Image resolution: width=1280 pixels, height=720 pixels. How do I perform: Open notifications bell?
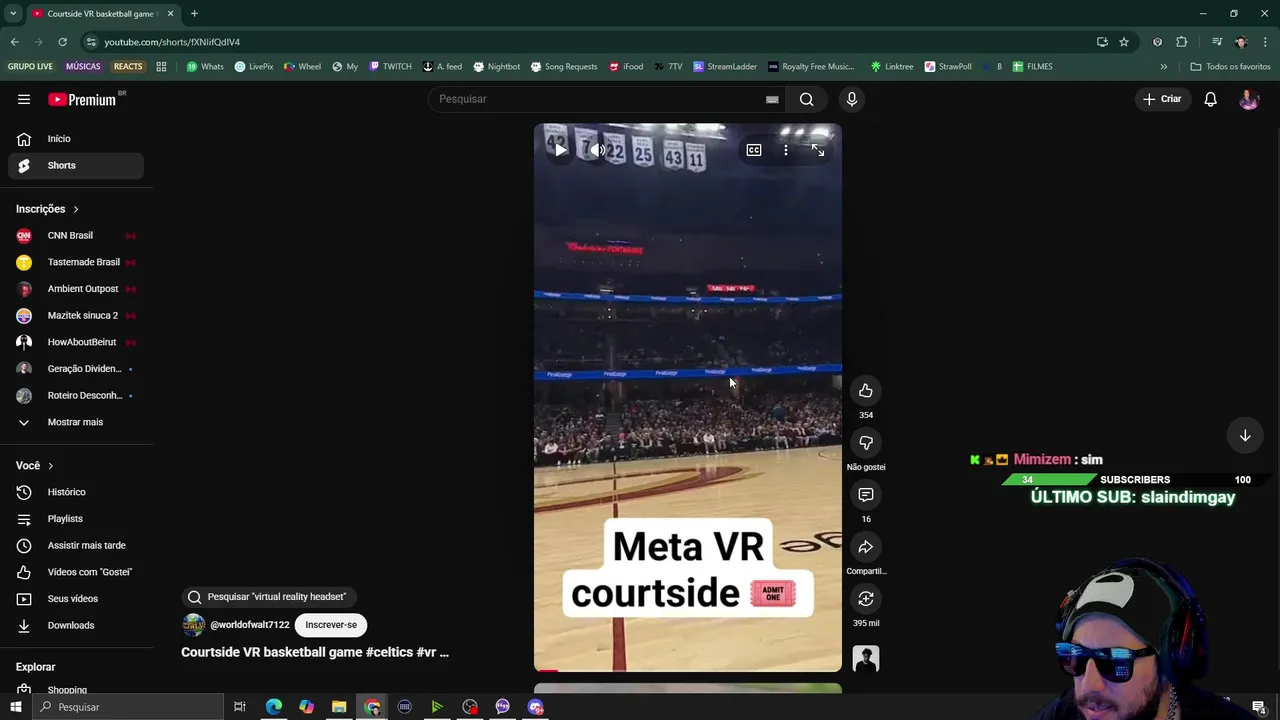point(1210,99)
